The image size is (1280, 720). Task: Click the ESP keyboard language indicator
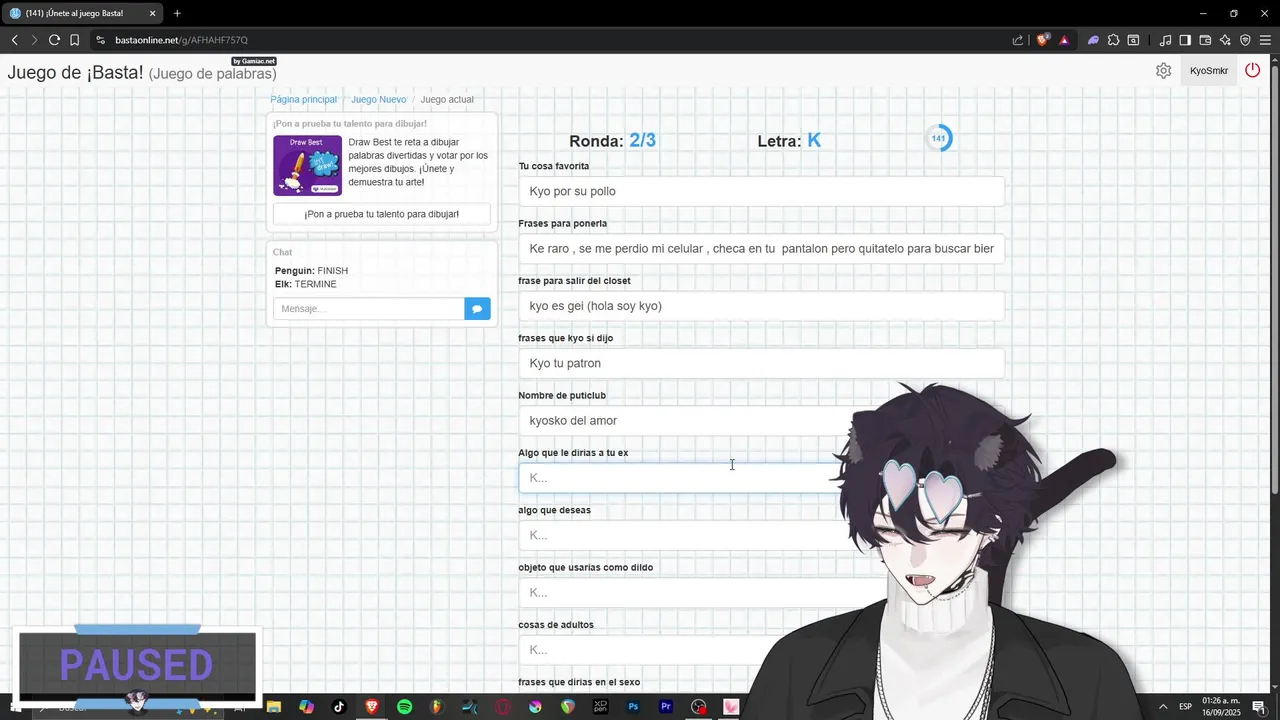pyautogui.click(x=1185, y=707)
